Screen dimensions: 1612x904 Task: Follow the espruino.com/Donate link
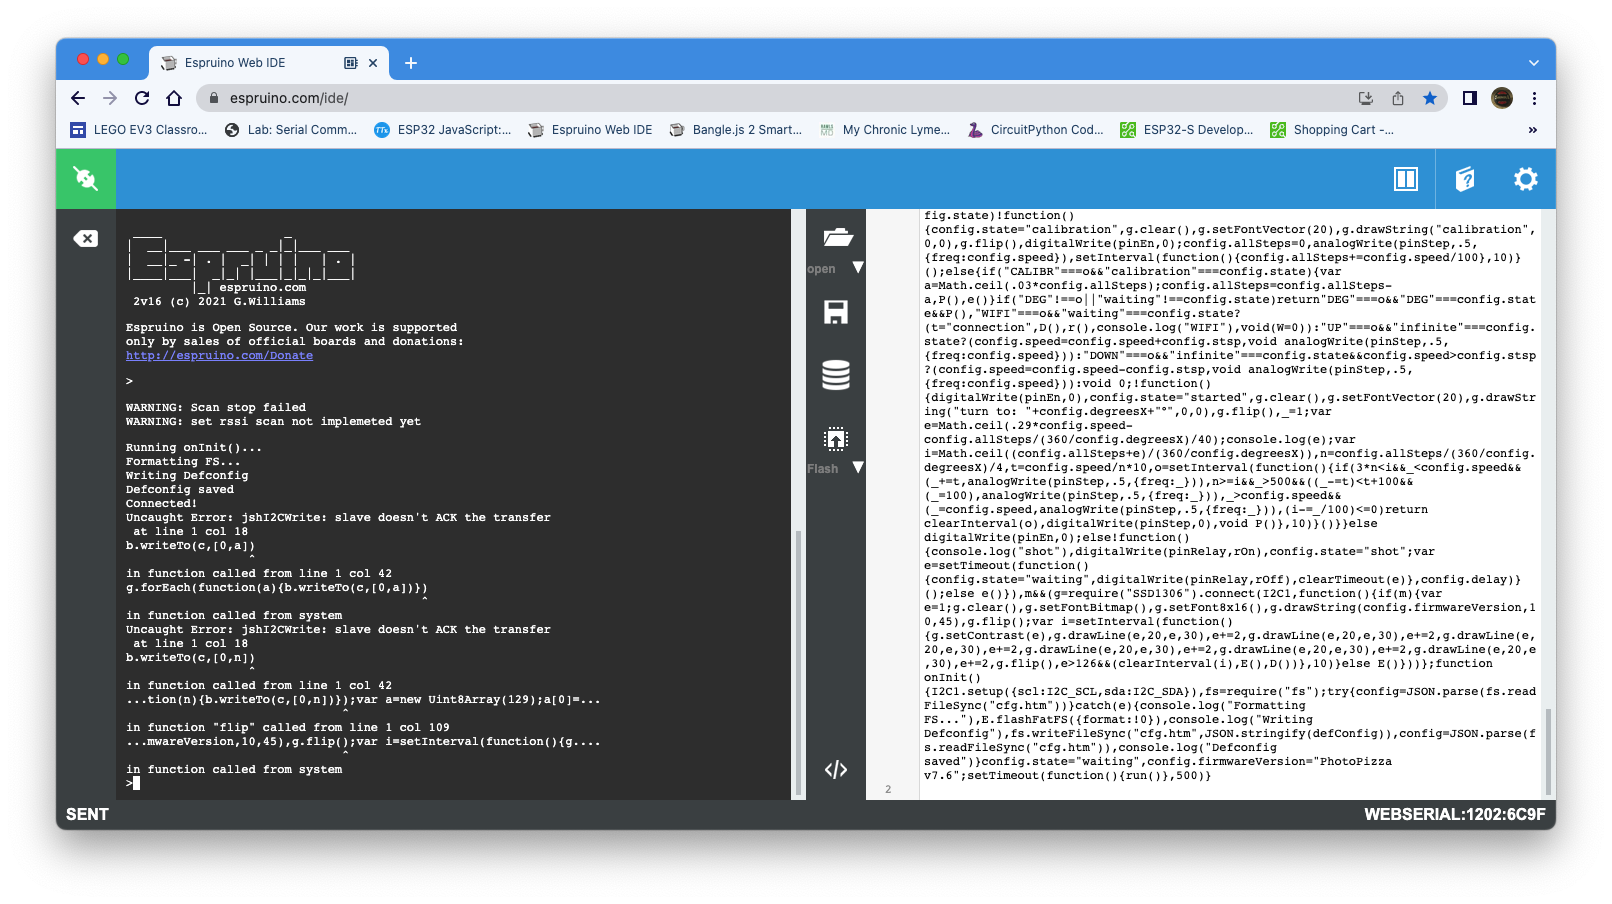pos(219,356)
